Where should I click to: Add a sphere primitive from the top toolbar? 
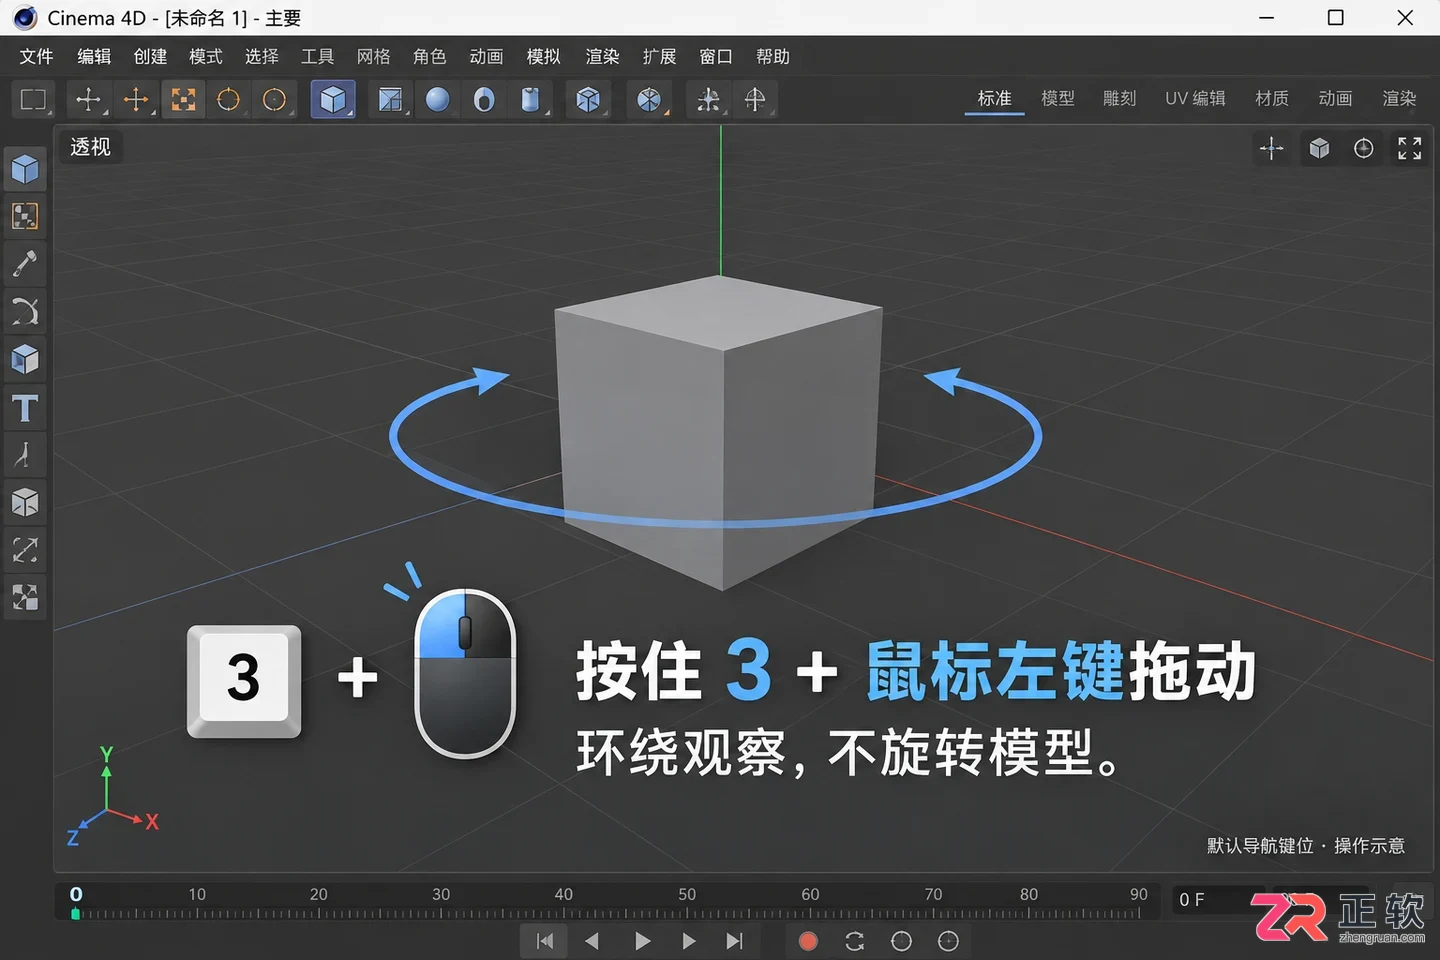pyautogui.click(x=437, y=99)
